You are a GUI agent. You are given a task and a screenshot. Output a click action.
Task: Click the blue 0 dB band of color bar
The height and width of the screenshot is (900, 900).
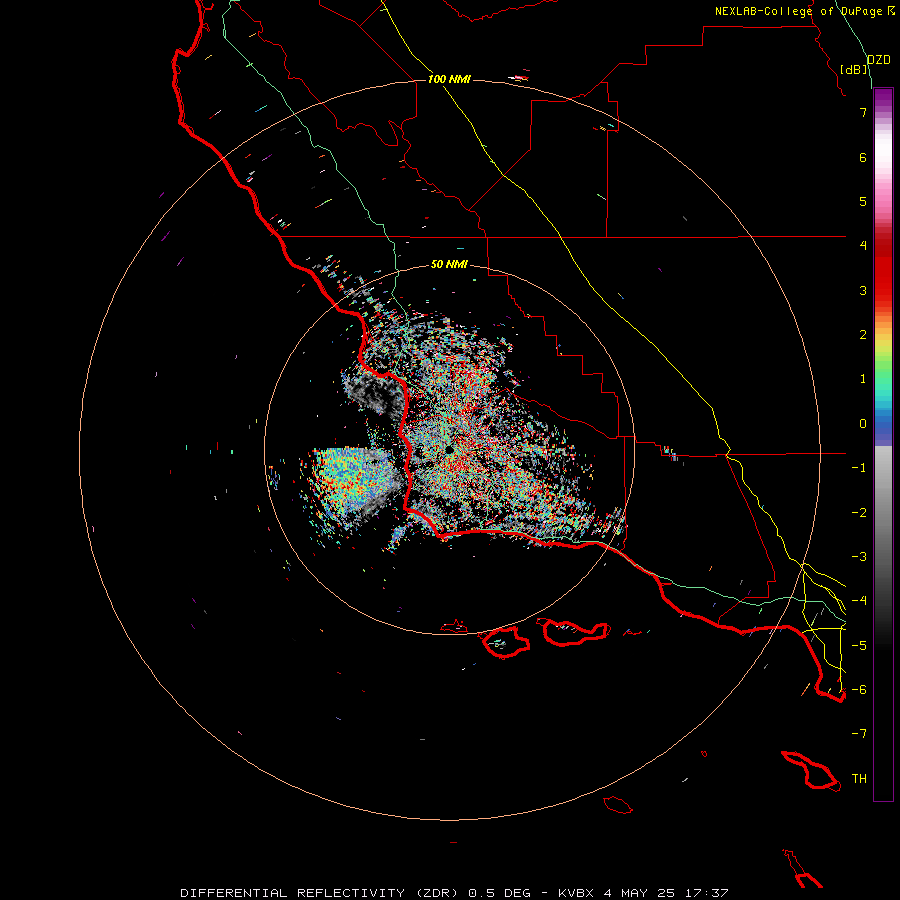[883, 425]
